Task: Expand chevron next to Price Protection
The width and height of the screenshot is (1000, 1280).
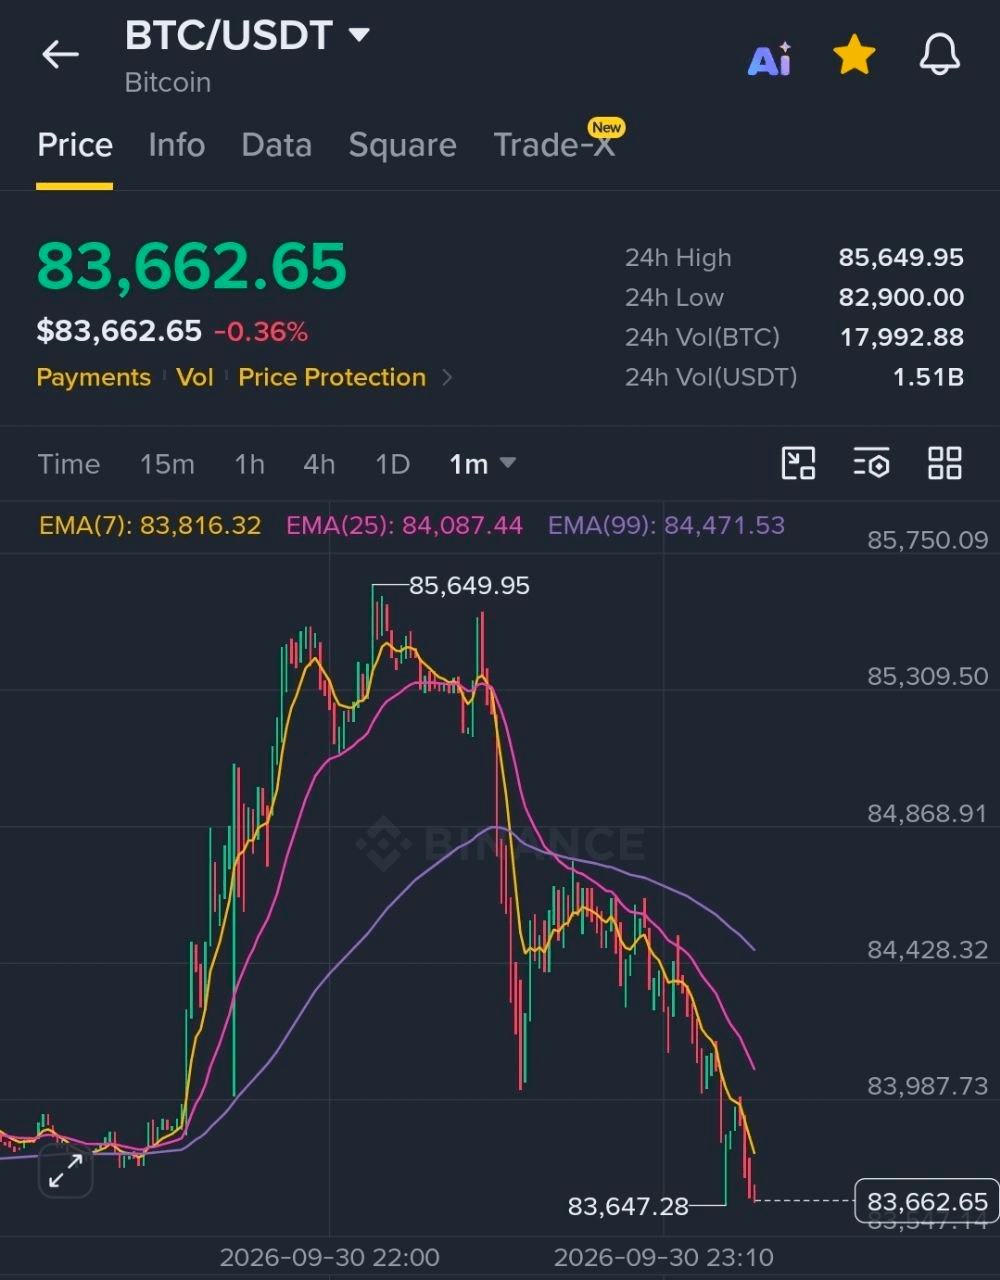Action: (447, 377)
